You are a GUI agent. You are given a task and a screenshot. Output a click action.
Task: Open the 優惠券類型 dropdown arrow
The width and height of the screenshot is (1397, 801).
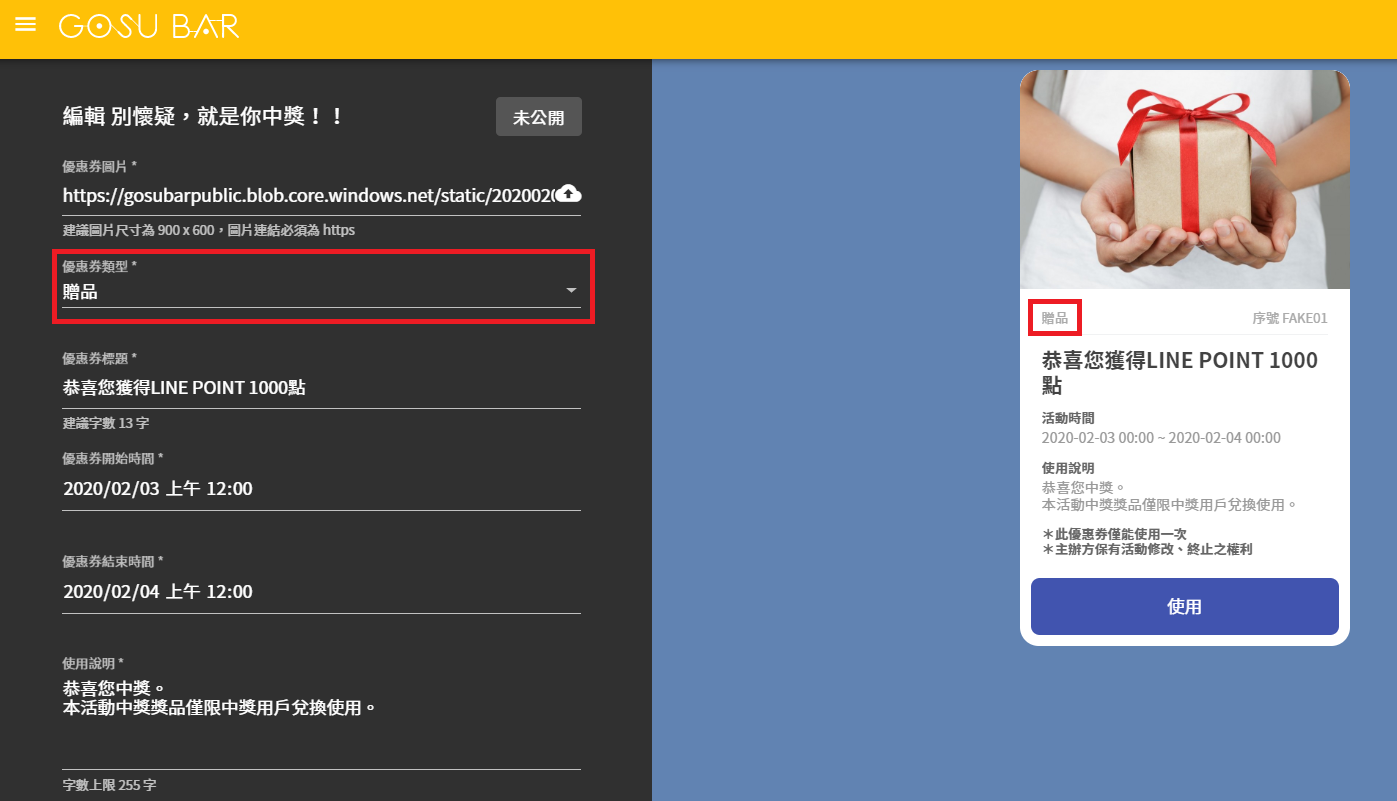pyautogui.click(x=571, y=291)
